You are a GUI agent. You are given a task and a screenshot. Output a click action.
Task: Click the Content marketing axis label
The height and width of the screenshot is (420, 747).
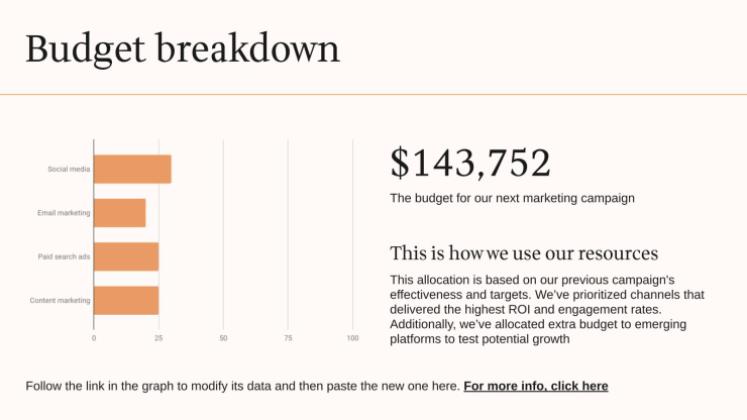pos(60,300)
